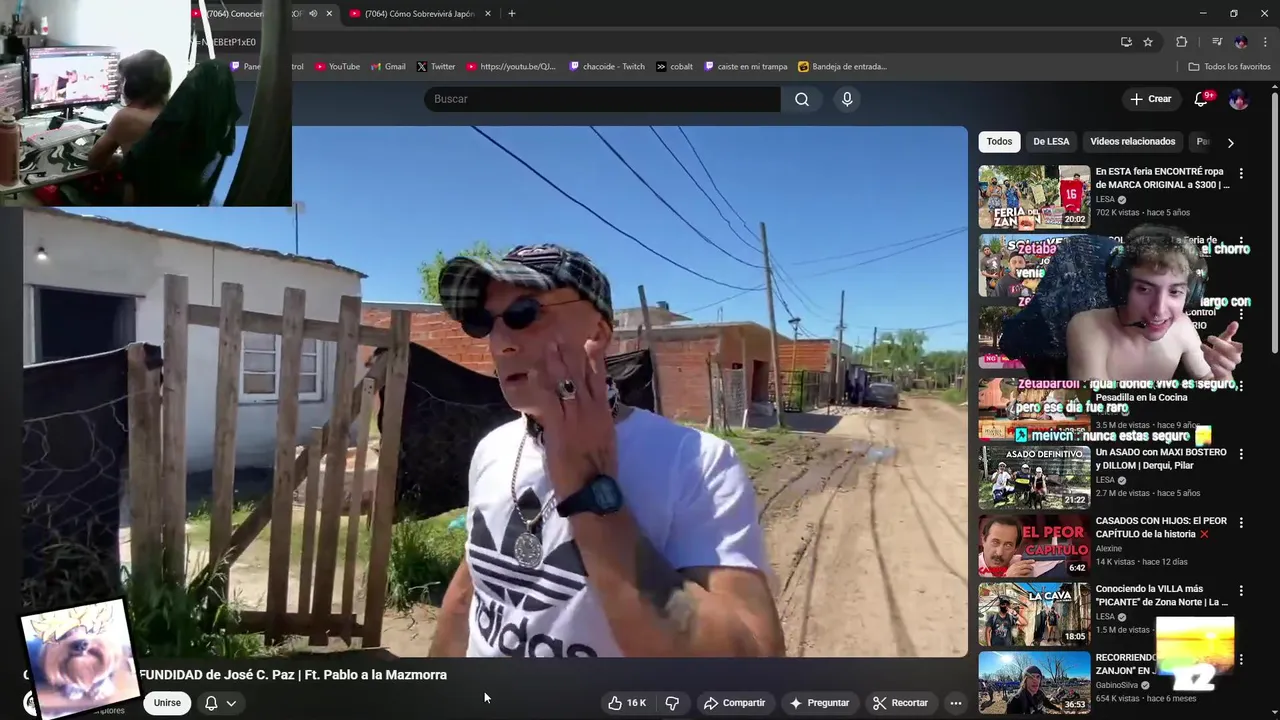1280x720 pixels.
Task: Open the 'chacoide - Twitch' bookmark
Action: [x=608, y=67]
